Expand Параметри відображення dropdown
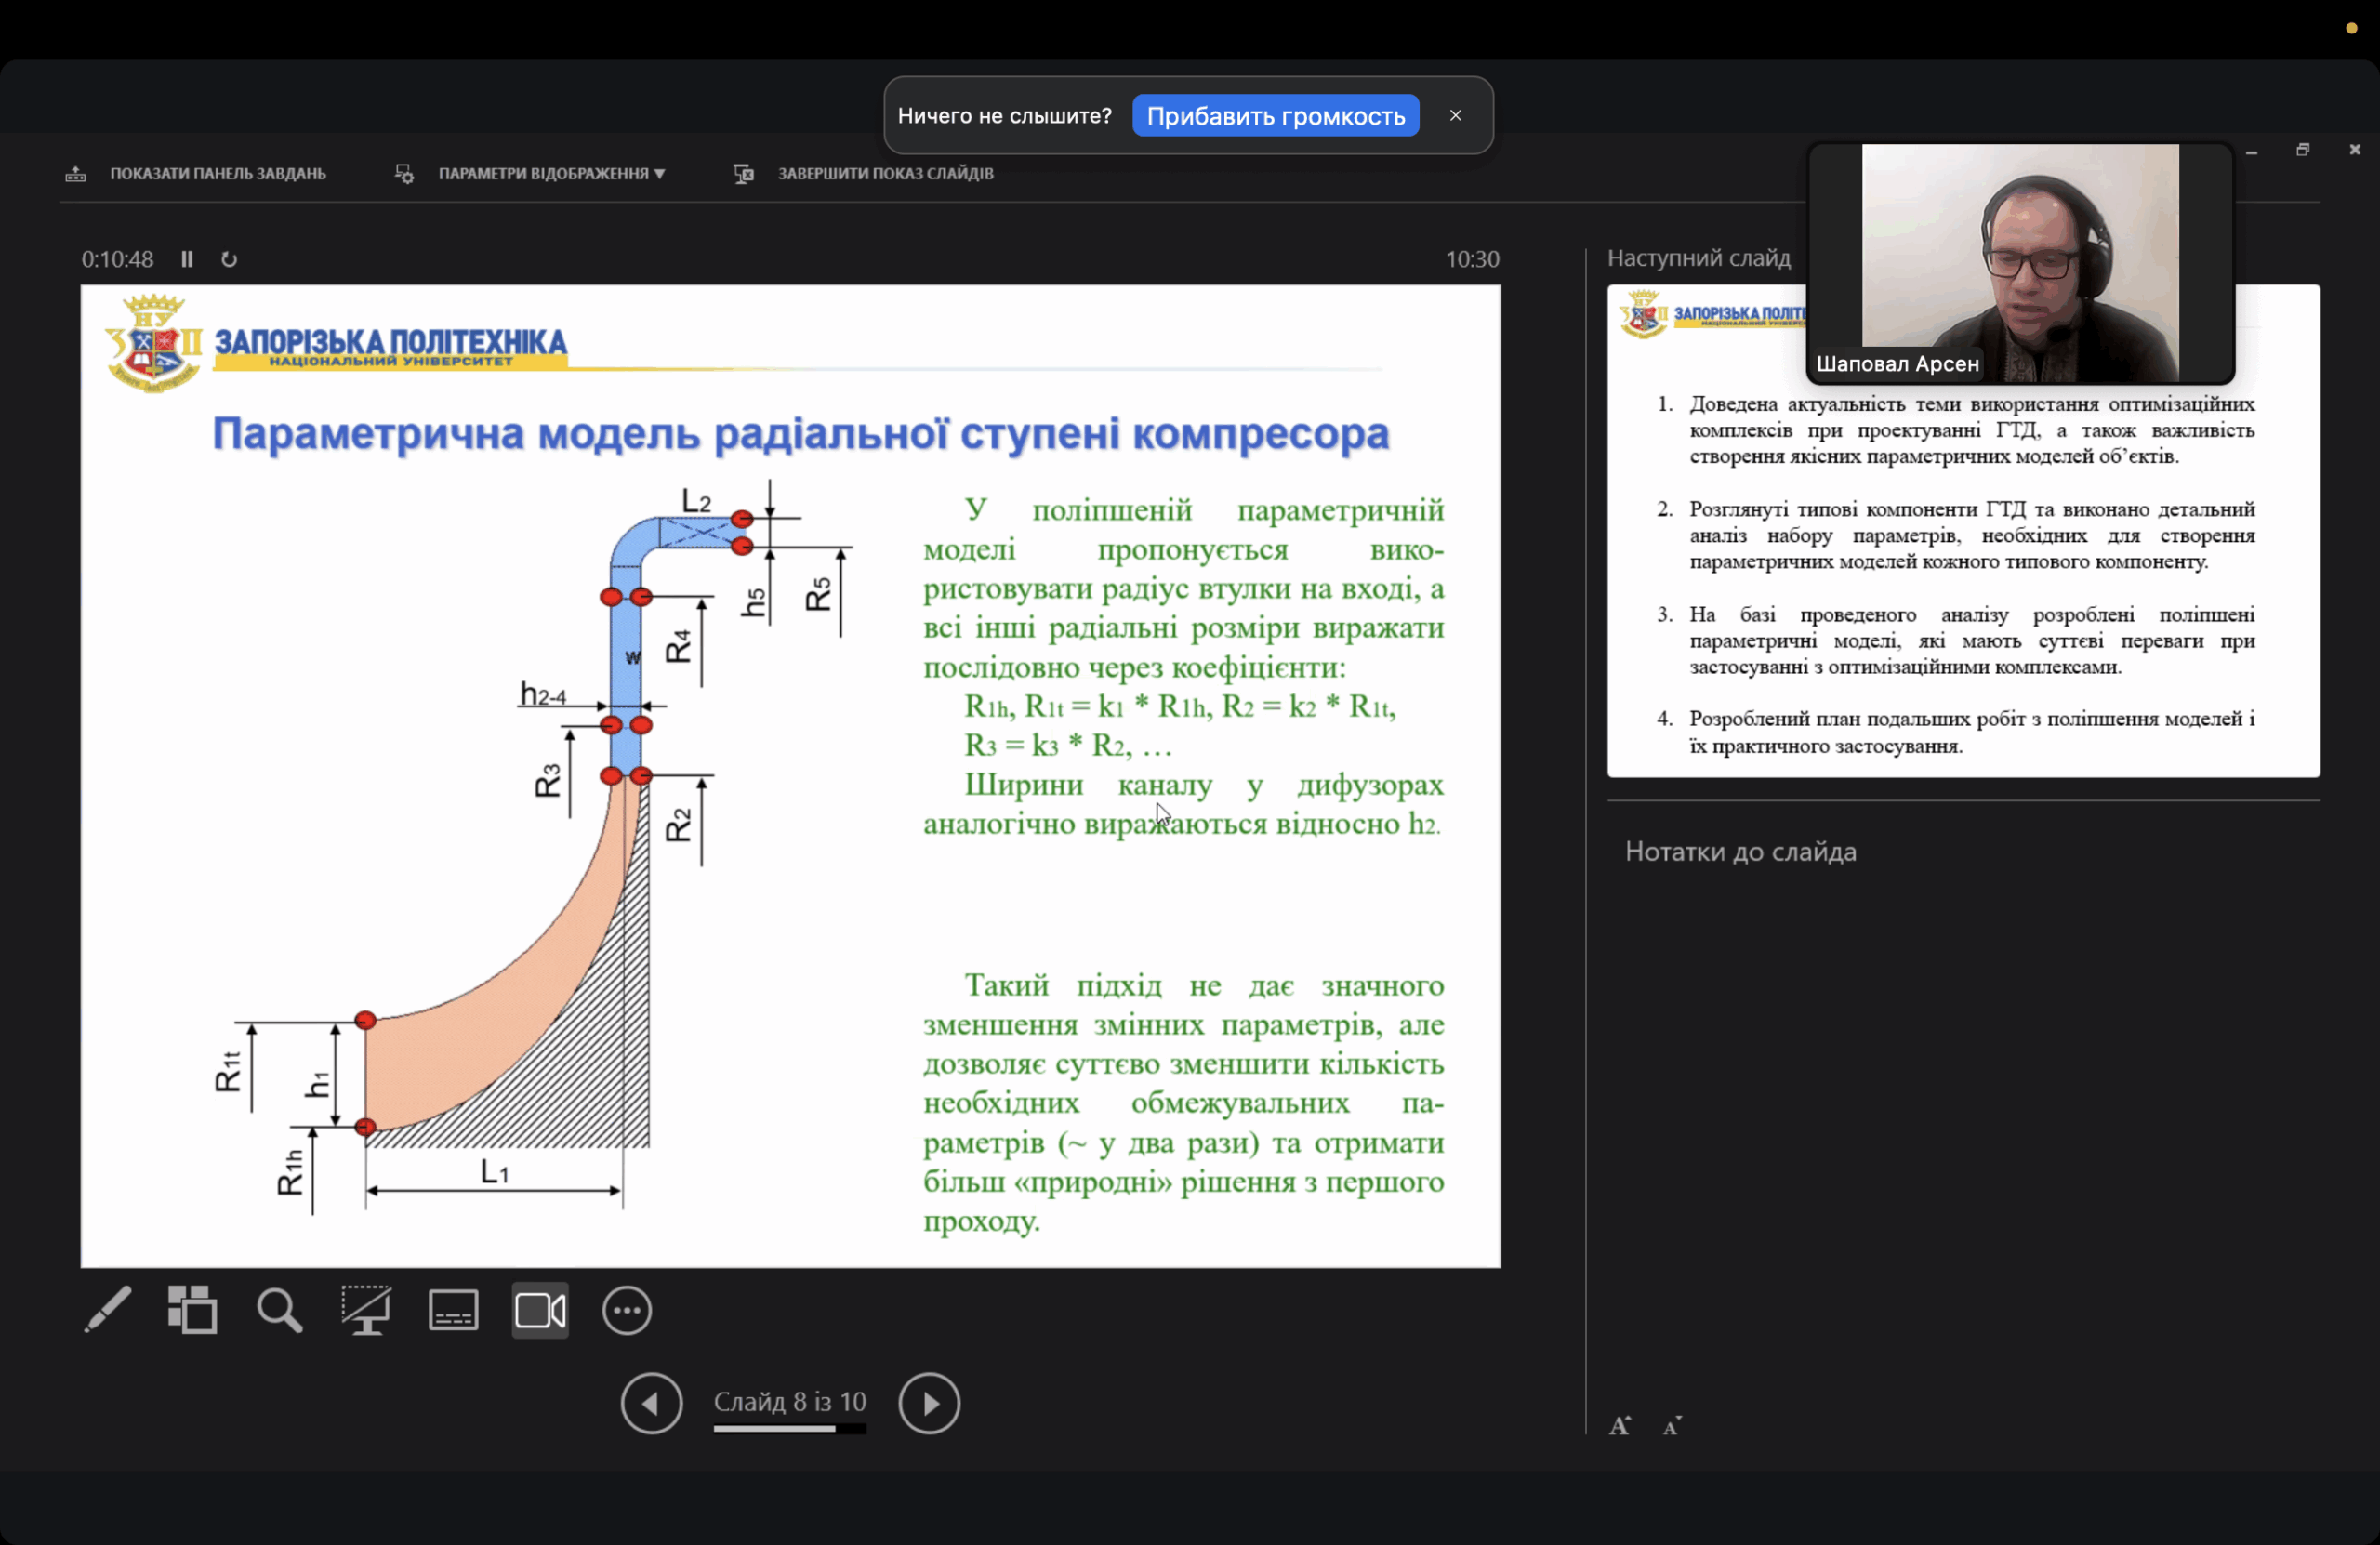 click(x=550, y=174)
